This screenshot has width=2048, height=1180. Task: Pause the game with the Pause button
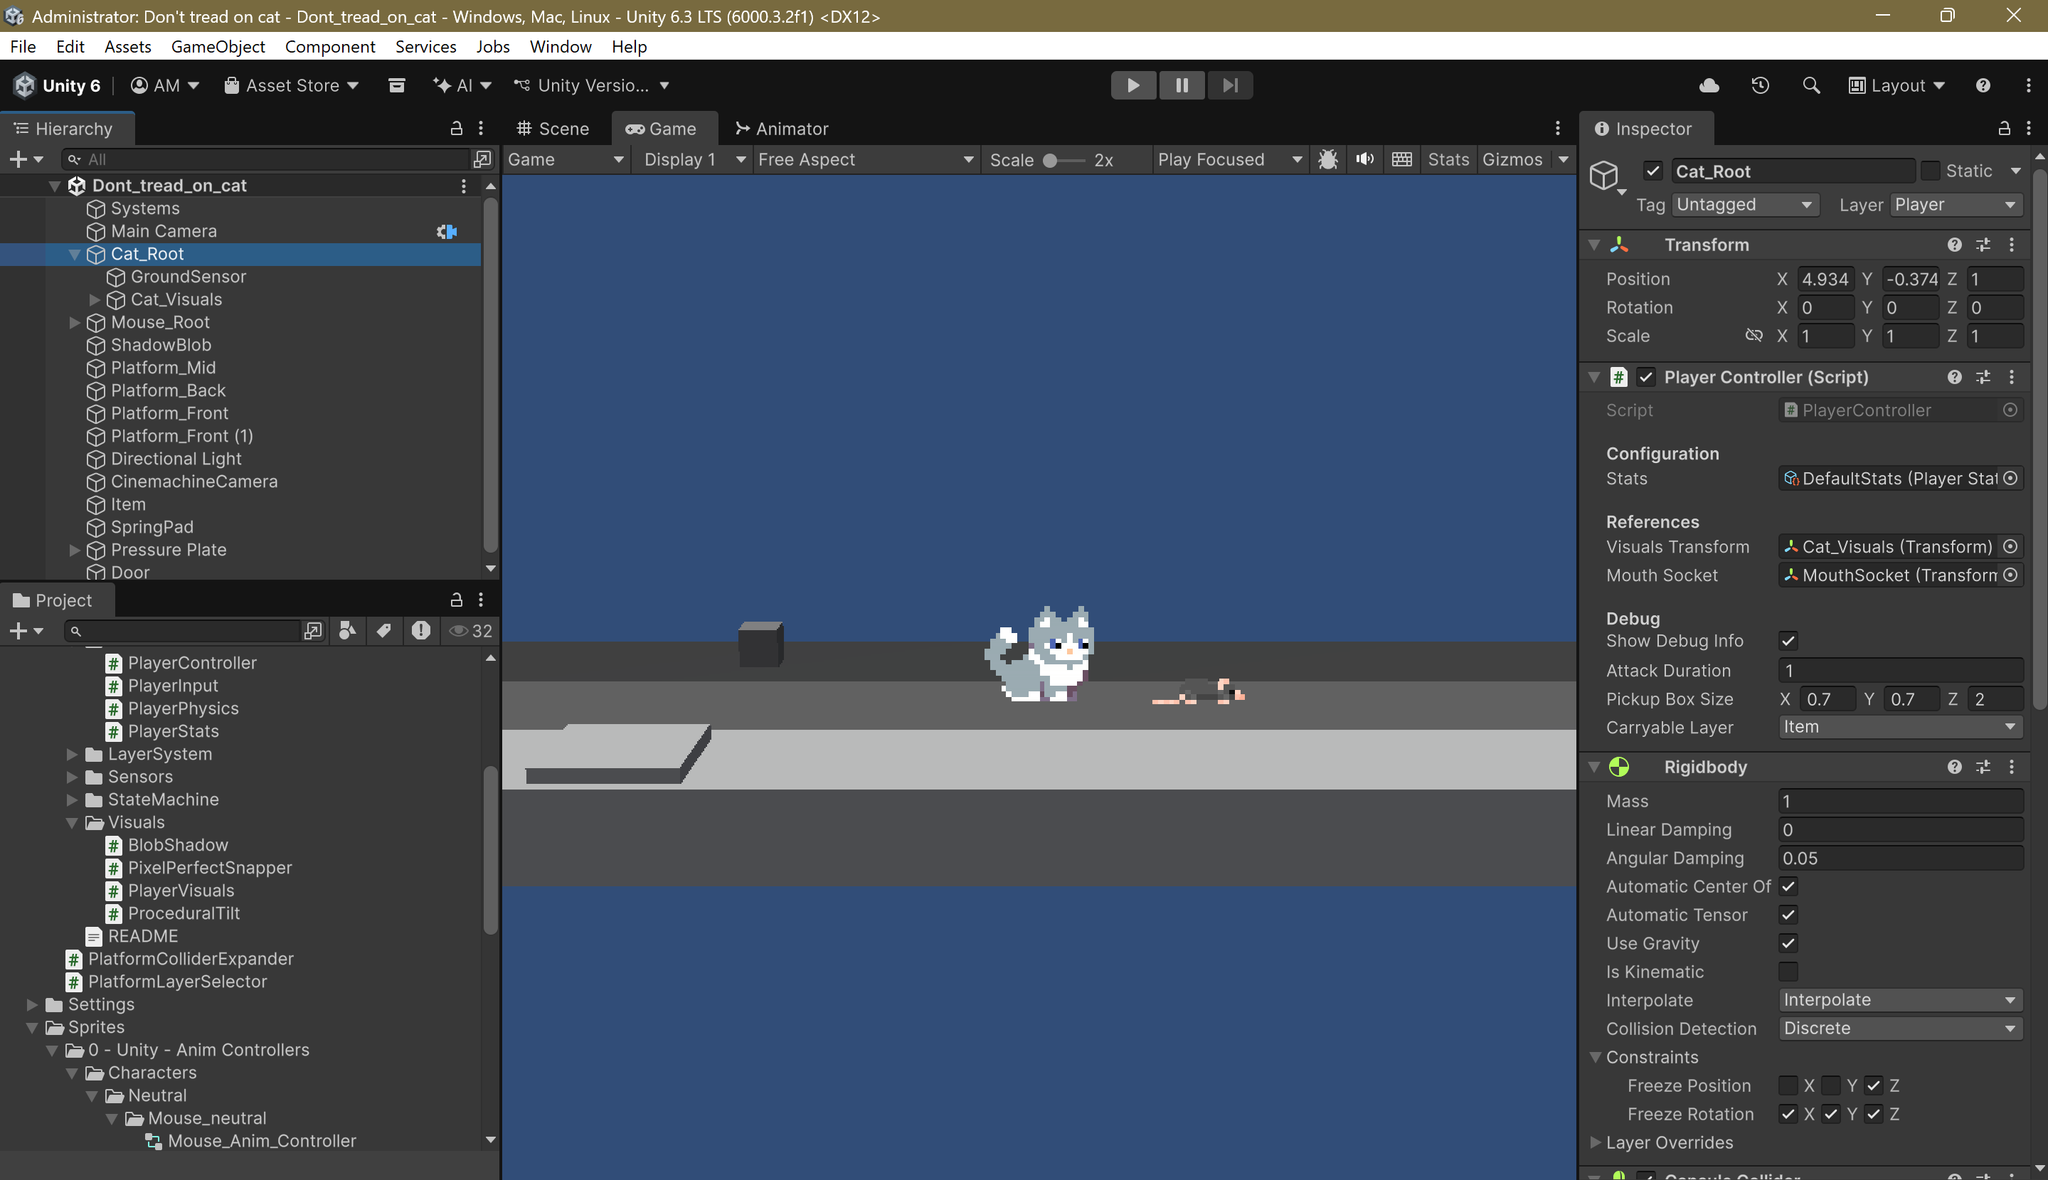1182,86
